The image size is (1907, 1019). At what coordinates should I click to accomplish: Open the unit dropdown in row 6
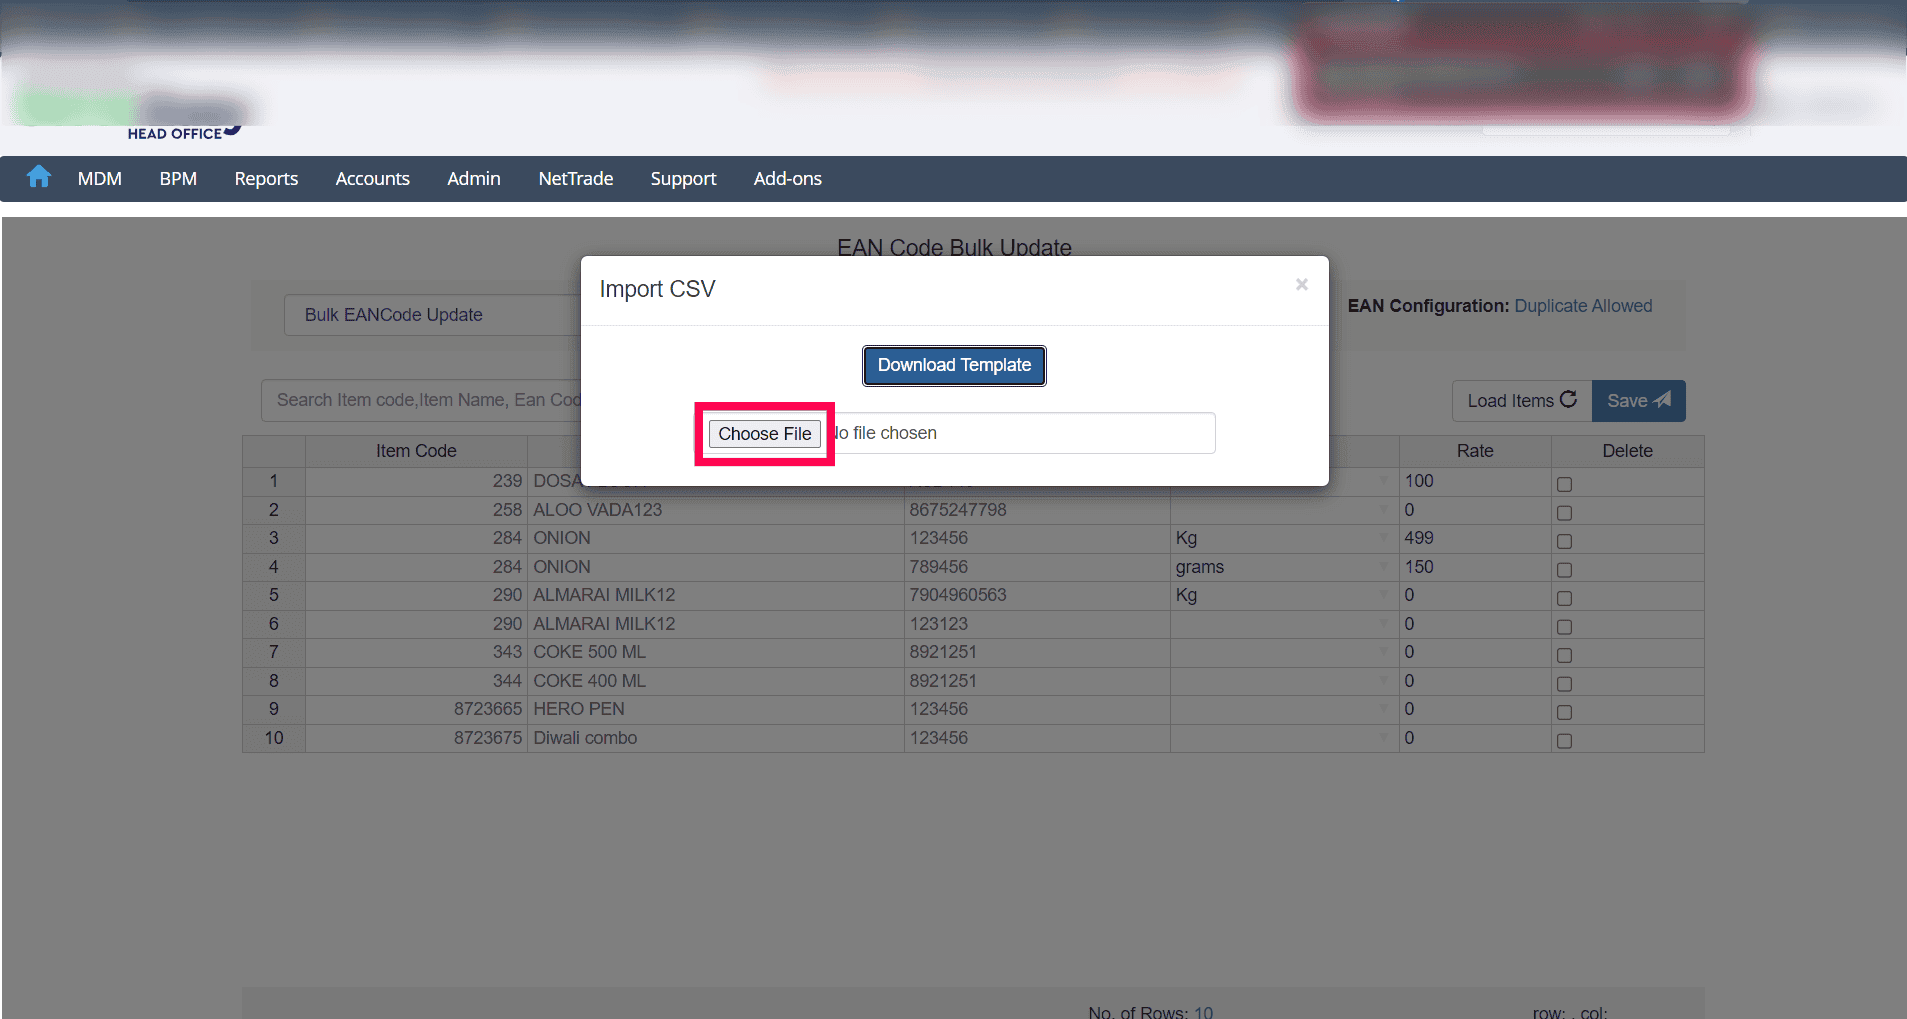pyautogui.click(x=1384, y=624)
